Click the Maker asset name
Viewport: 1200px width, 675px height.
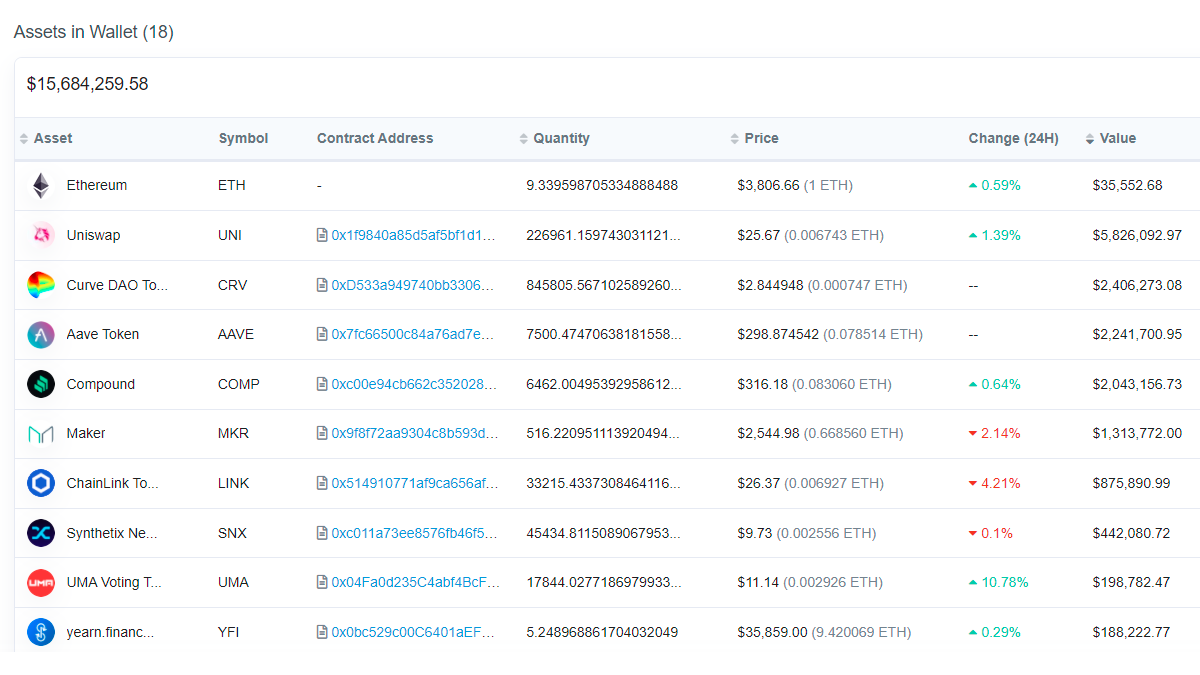86,433
